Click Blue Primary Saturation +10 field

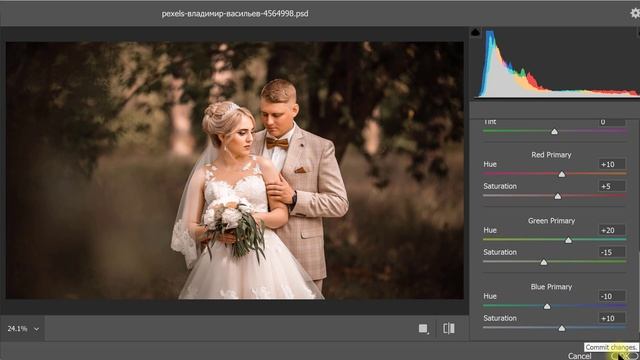click(612, 318)
